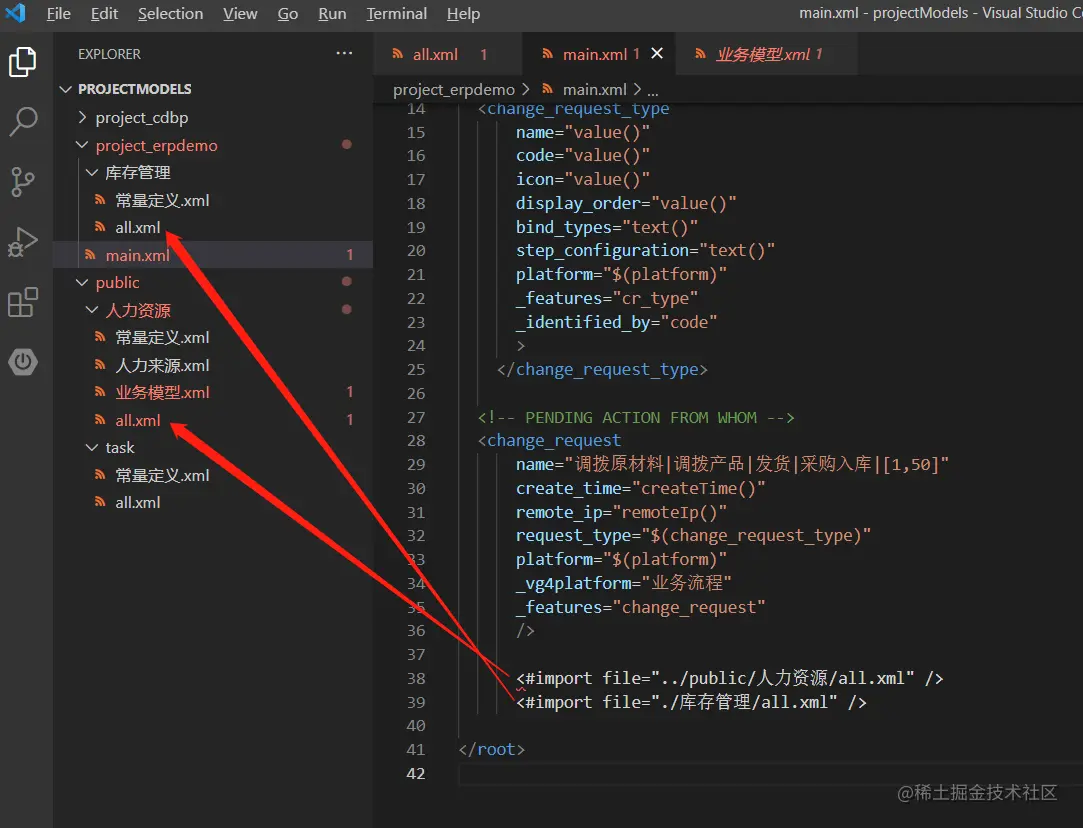Click line number 42 in gutter

coord(416,773)
